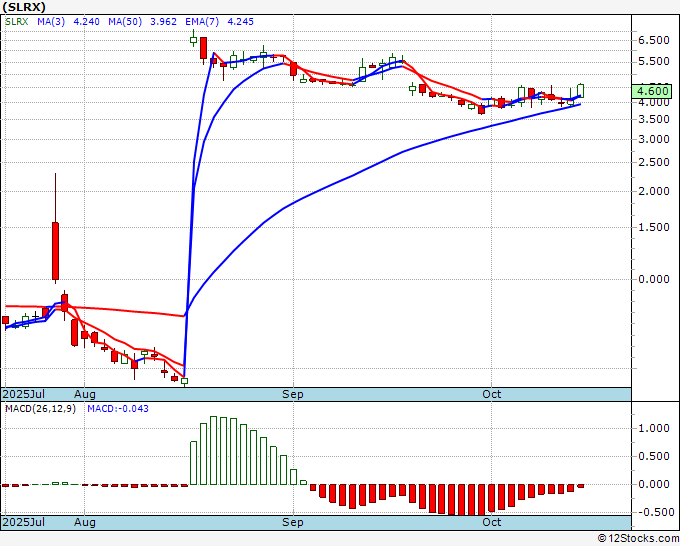
Task: Click the last green candlestick in October
Action: pos(581,91)
